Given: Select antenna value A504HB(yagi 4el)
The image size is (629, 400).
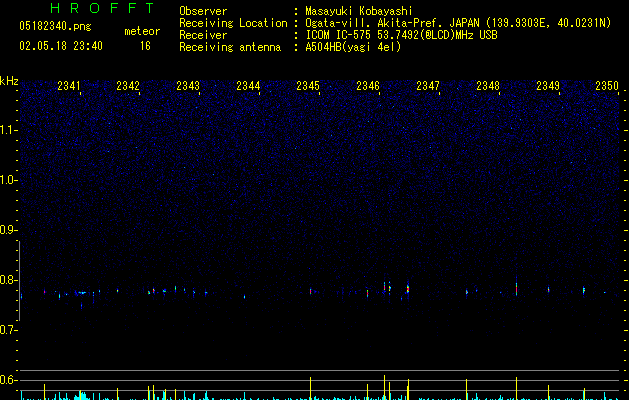Looking at the screenshot, I should coord(353,47).
